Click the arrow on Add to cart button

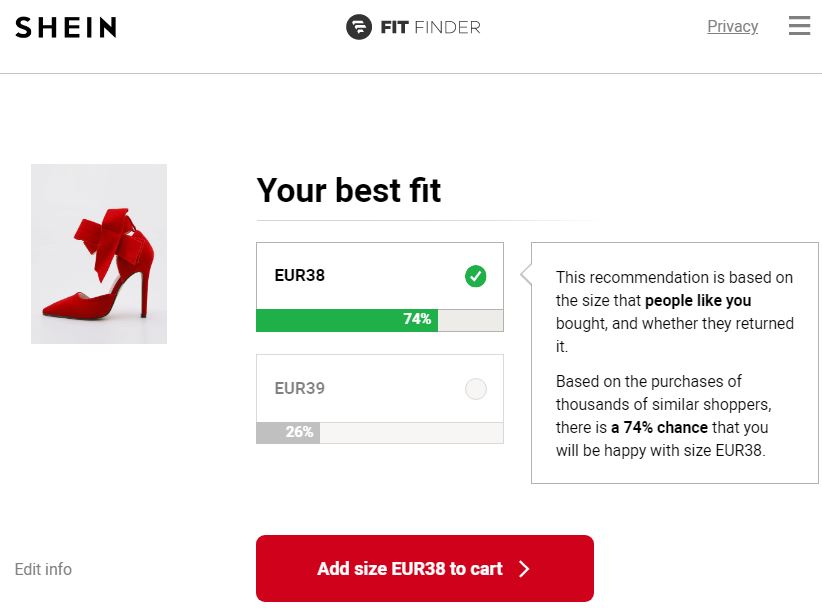tap(524, 569)
